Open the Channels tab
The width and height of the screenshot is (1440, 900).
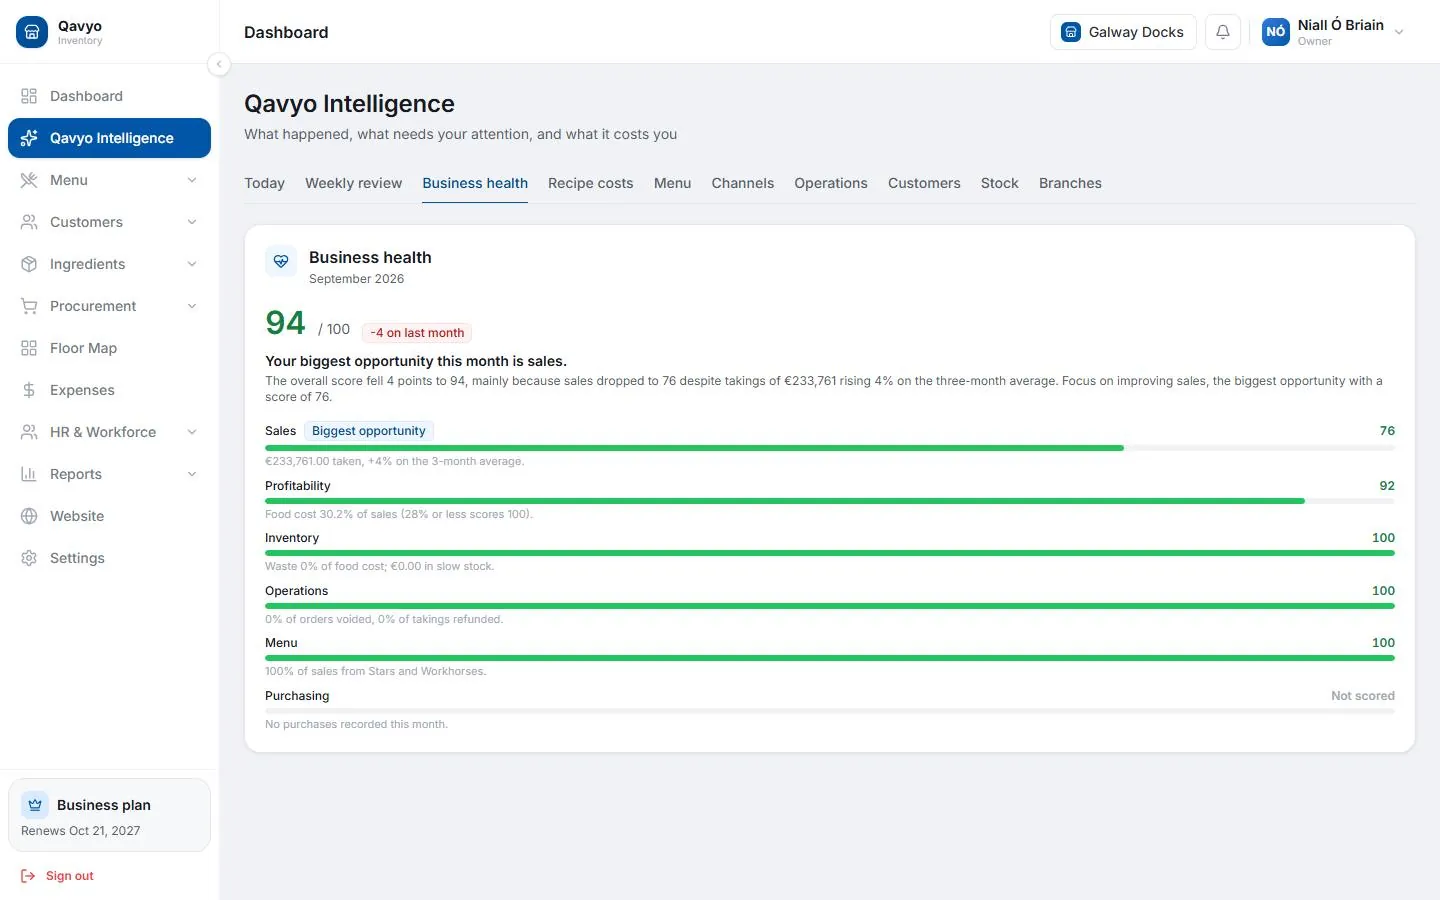tap(742, 183)
